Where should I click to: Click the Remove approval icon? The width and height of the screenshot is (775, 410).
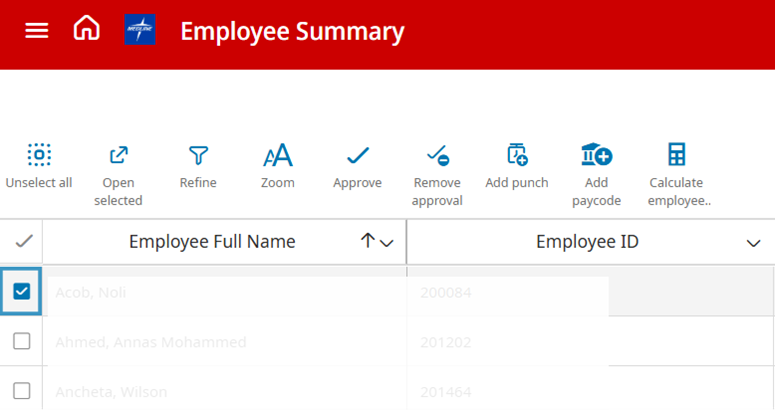437,156
